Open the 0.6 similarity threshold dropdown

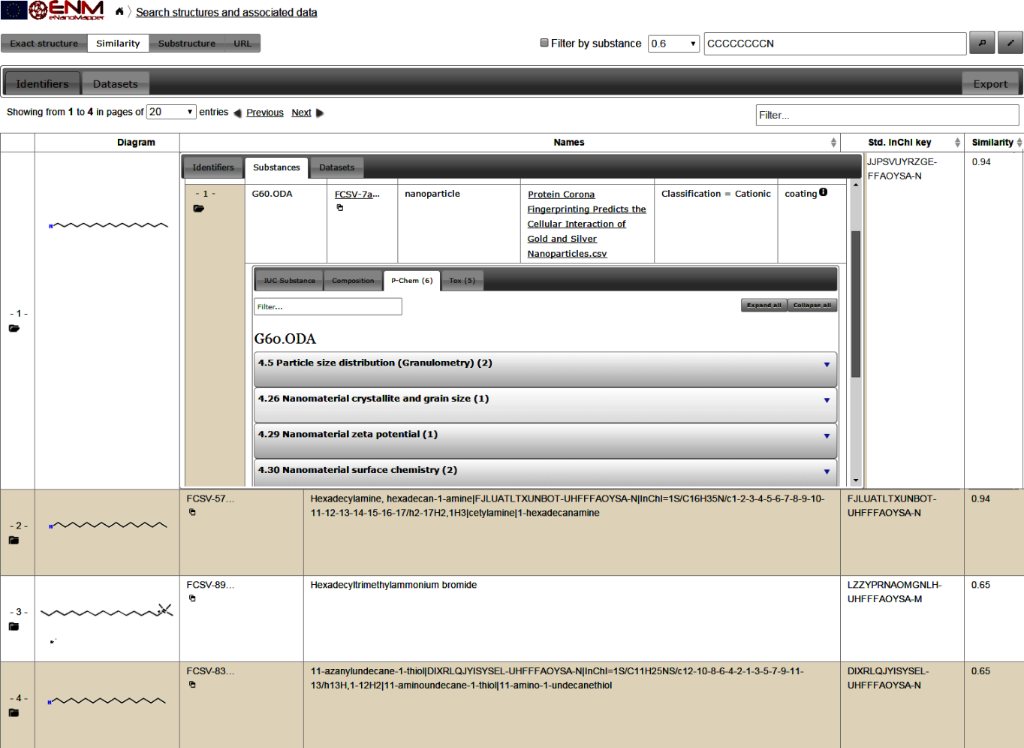click(x=674, y=43)
